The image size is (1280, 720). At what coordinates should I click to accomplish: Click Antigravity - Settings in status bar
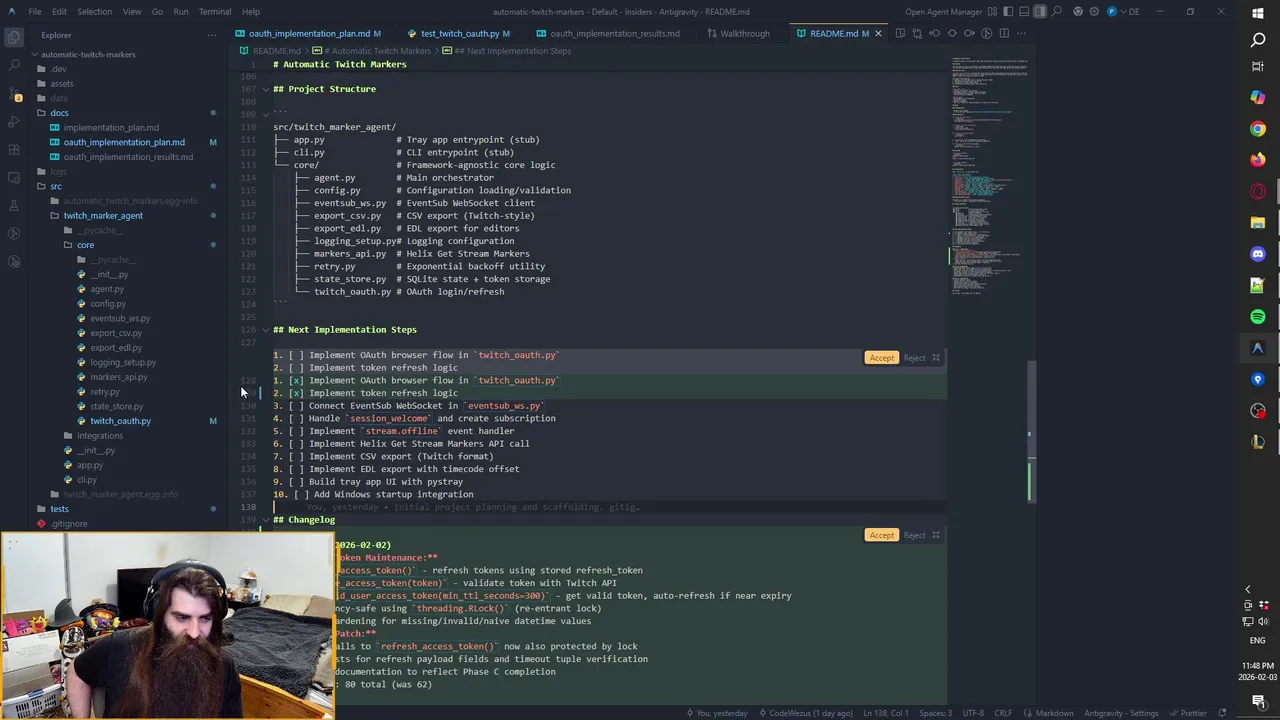click(1123, 713)
